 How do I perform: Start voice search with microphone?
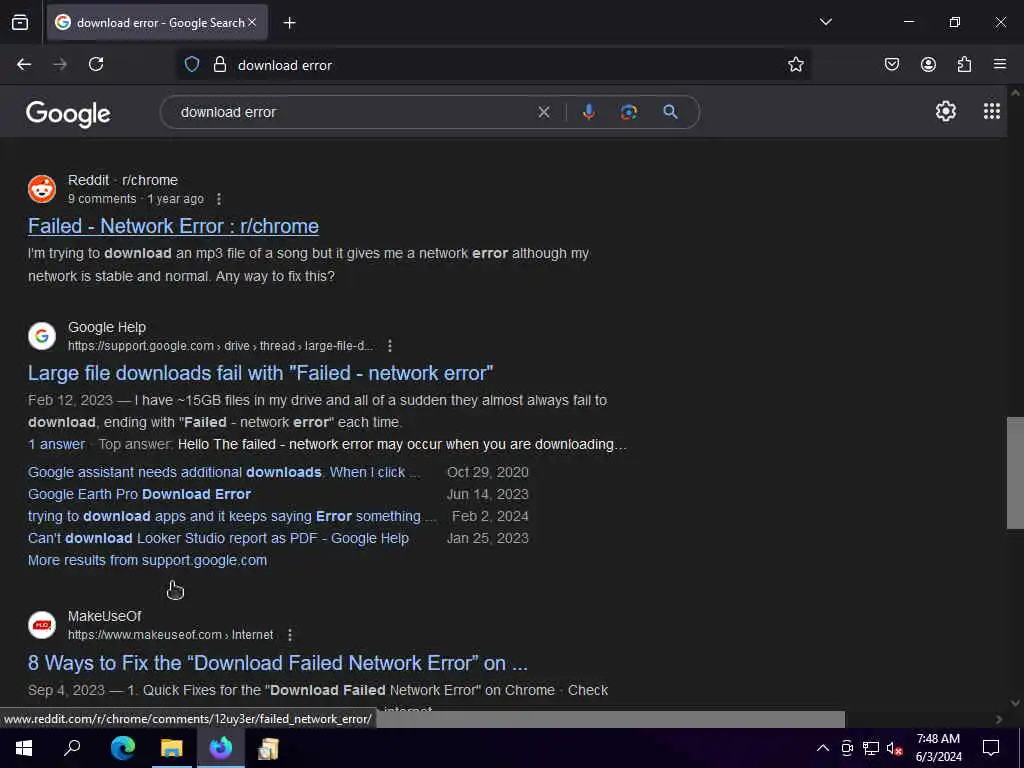click(588, 112)
